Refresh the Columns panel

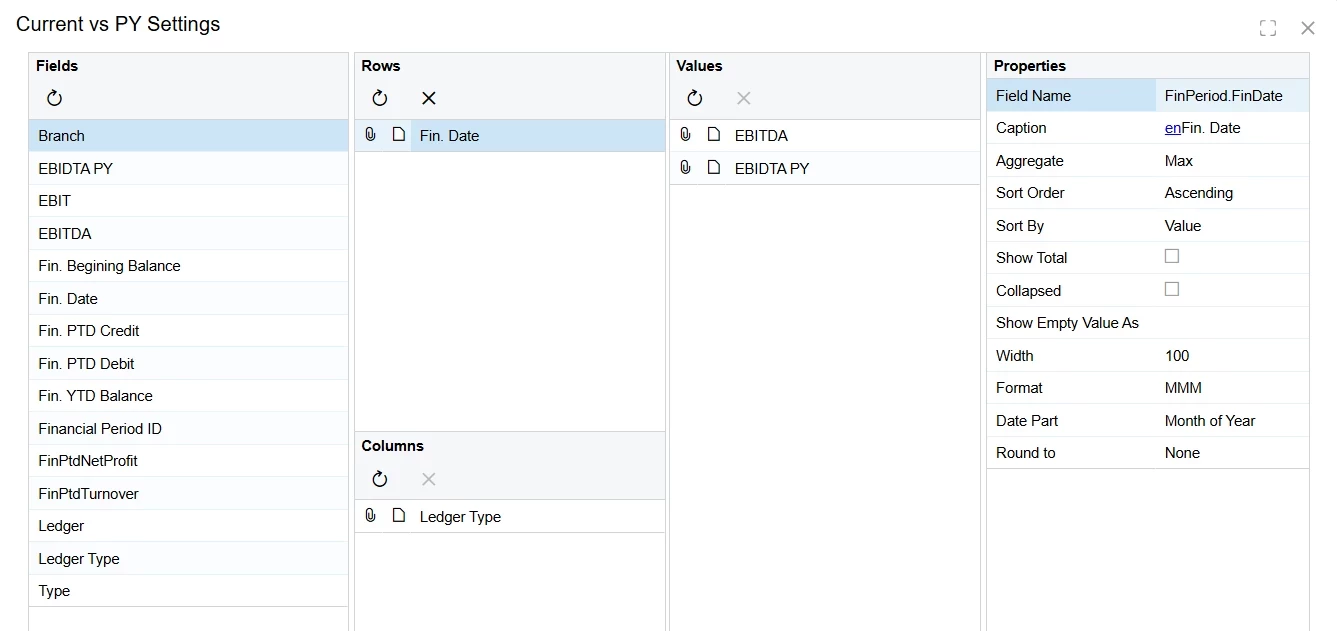point(380,479)
